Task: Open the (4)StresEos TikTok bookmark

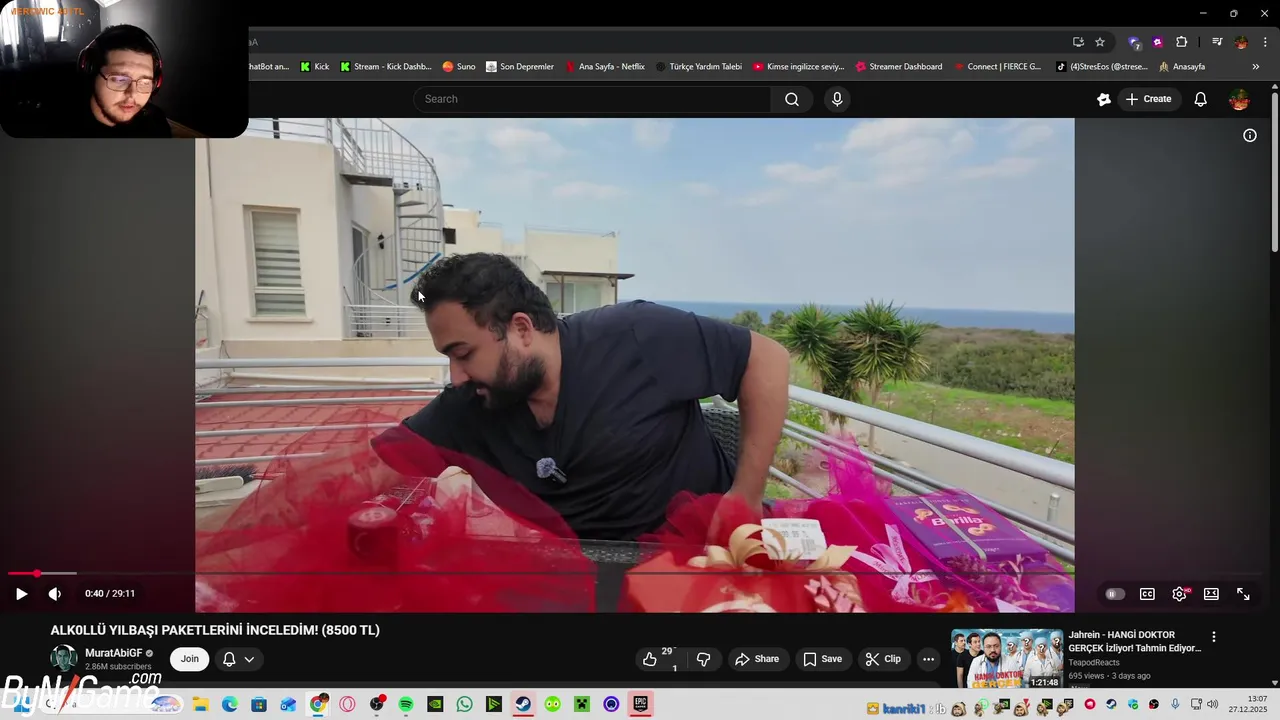Action: (x=1101, y=67)
